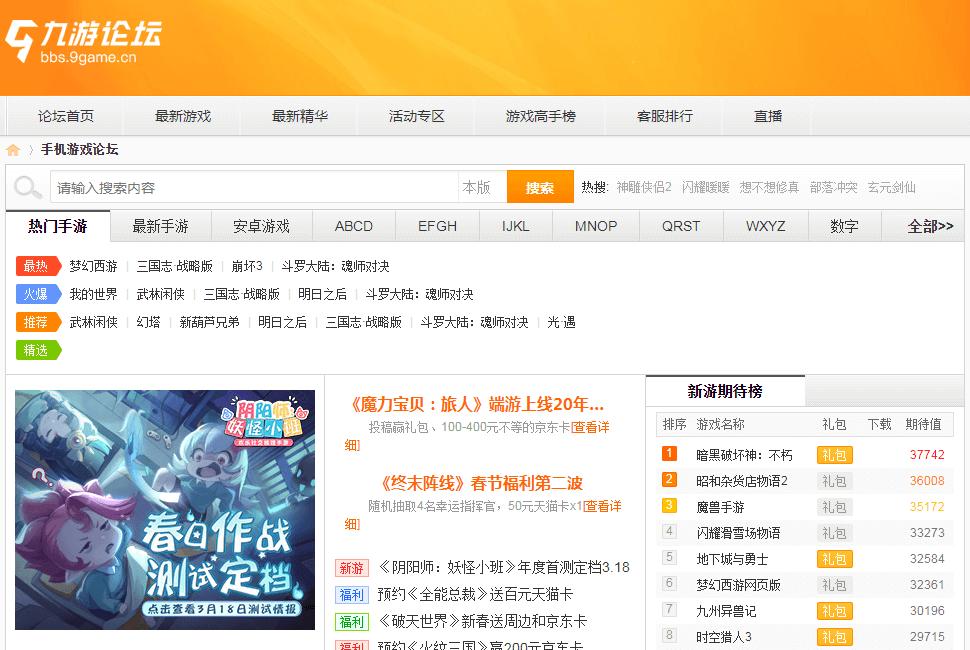
Task: Click hot search term 神雕侠侣2
Action: [644, 187]
